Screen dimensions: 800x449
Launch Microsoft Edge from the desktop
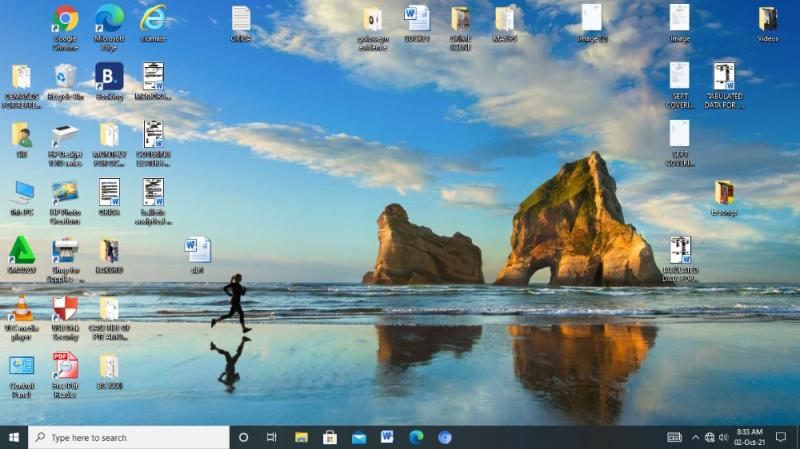[x=109, y=19]
